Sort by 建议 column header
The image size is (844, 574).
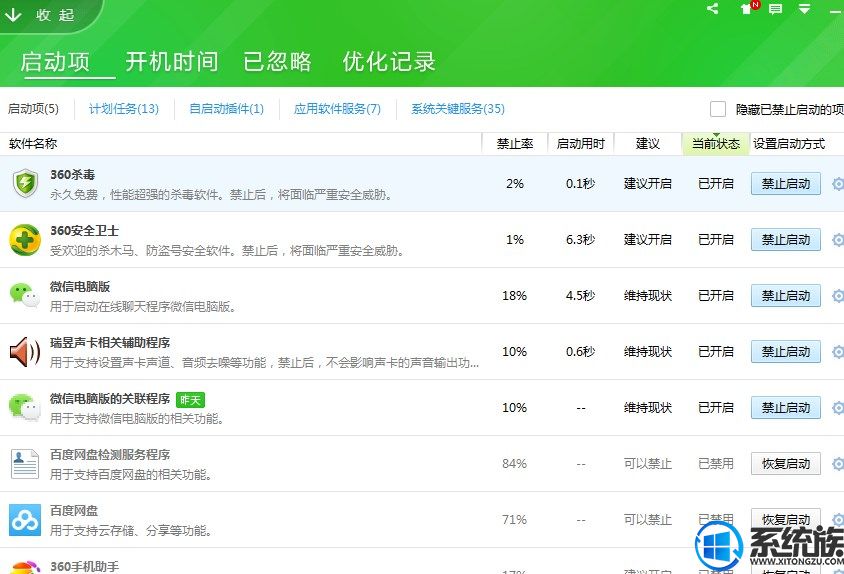pyautogui.click(x=648, y=144)
